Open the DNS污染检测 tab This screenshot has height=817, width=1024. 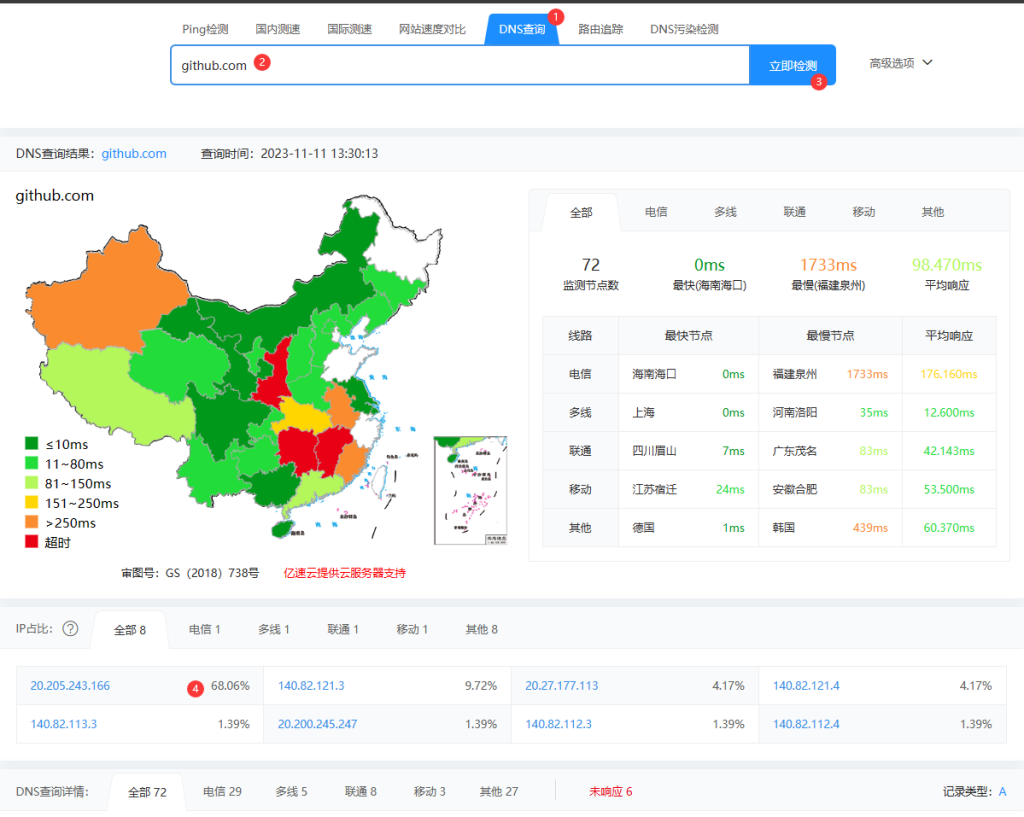point(684,29)
